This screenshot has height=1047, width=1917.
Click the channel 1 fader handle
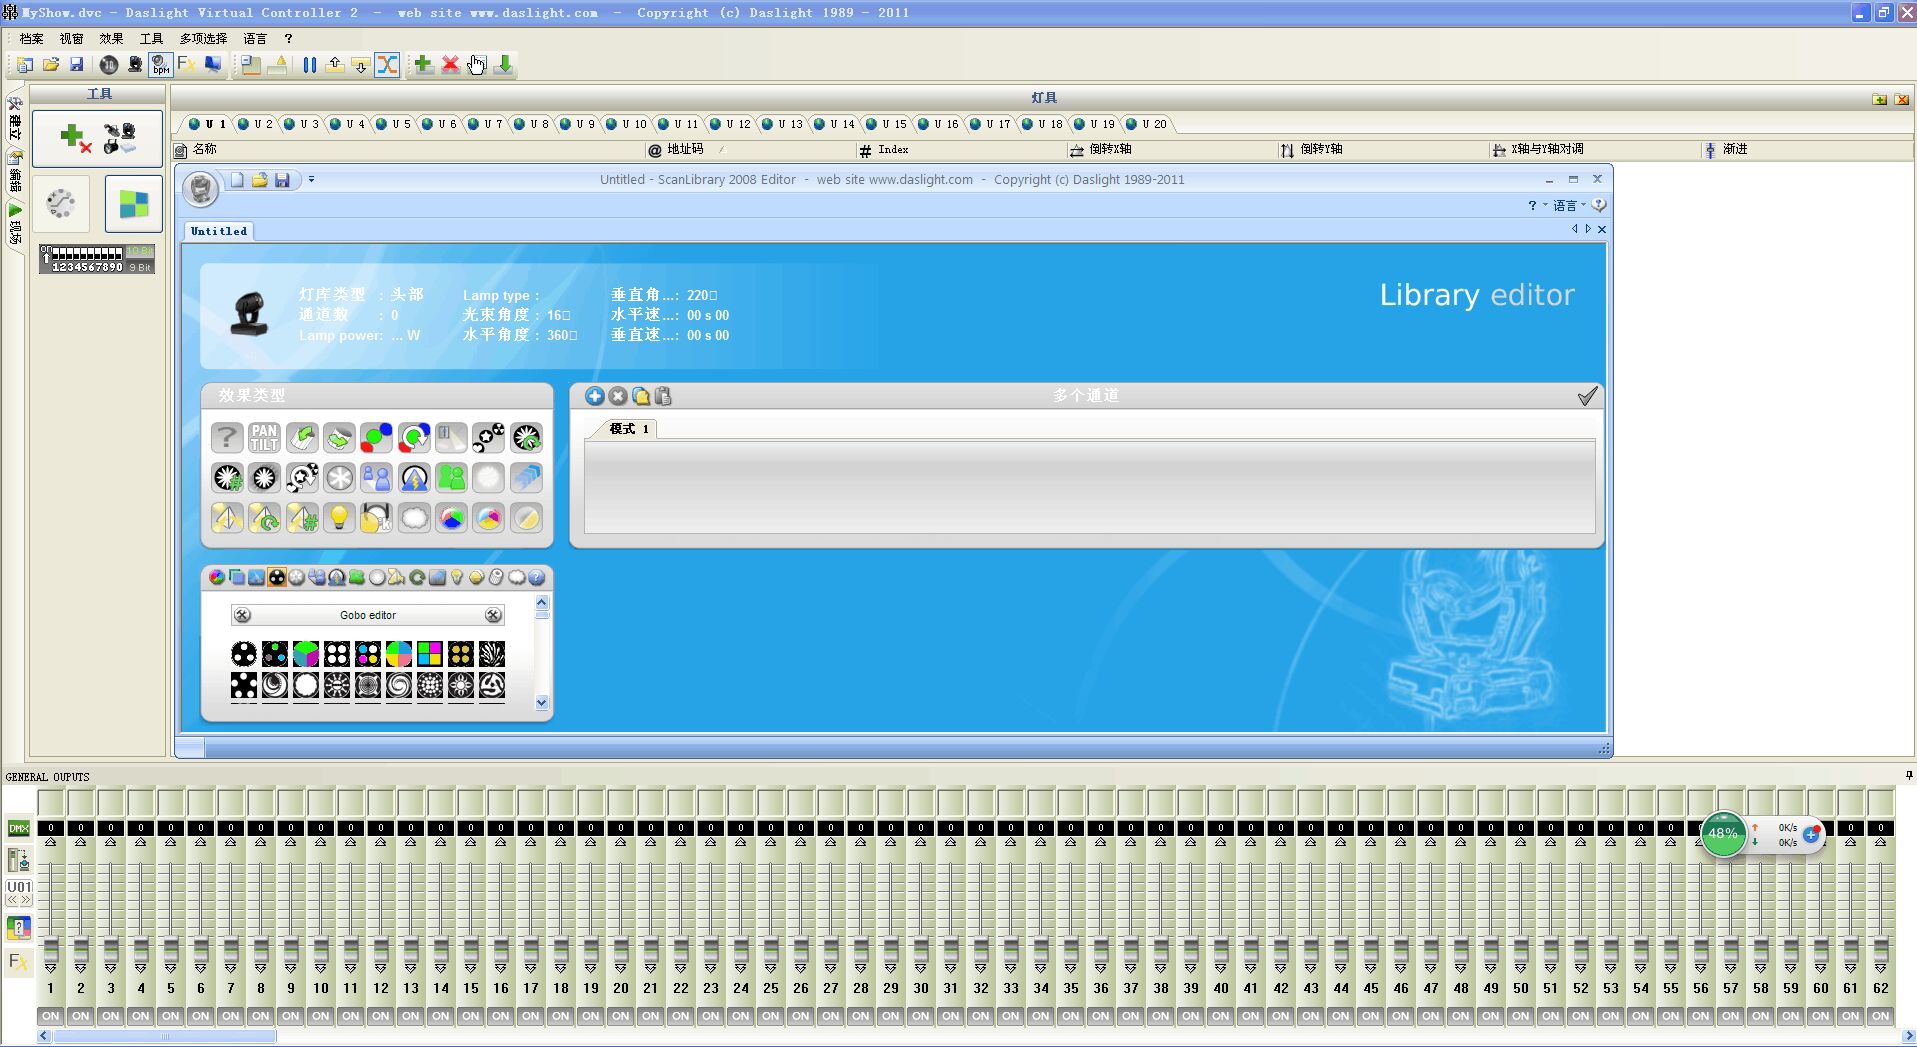tap(51, 948)
